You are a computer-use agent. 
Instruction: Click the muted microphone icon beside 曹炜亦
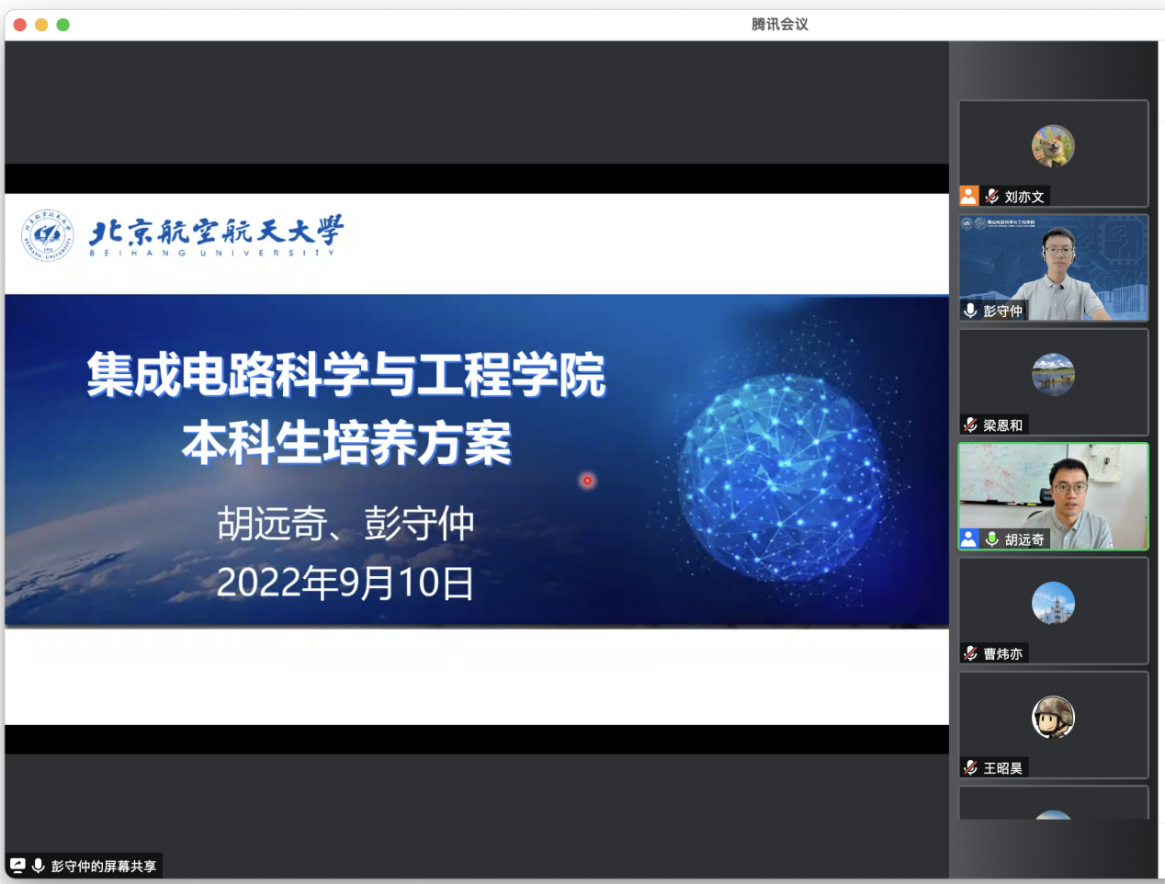[x=970, y=653]
